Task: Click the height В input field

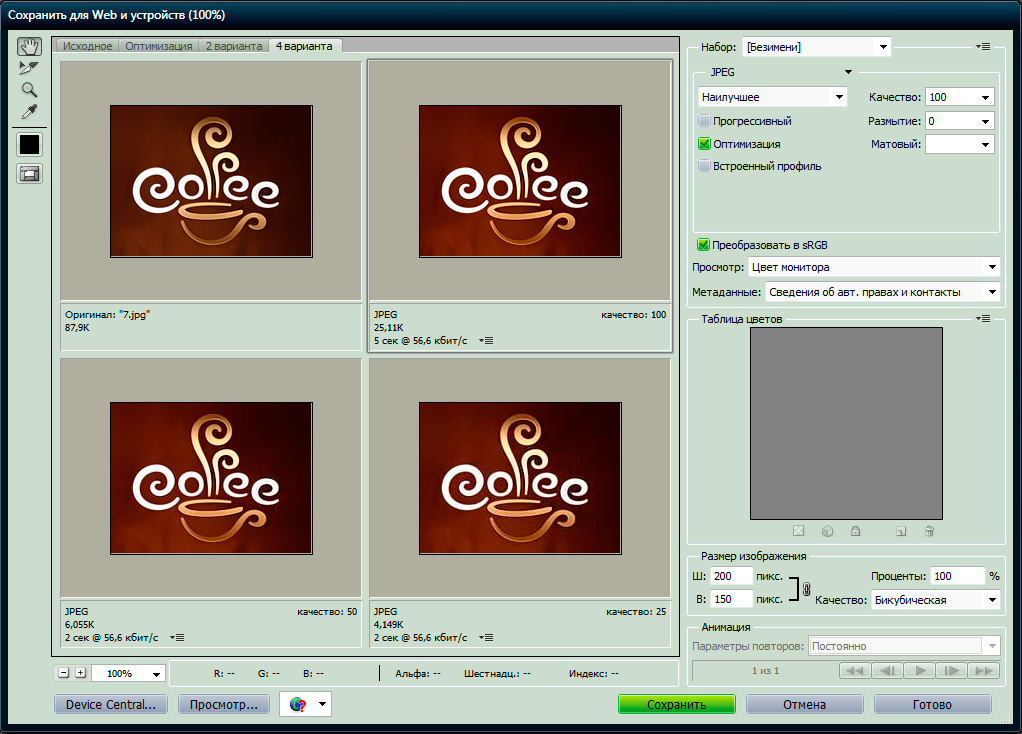Action: click(x=731, y=599)
